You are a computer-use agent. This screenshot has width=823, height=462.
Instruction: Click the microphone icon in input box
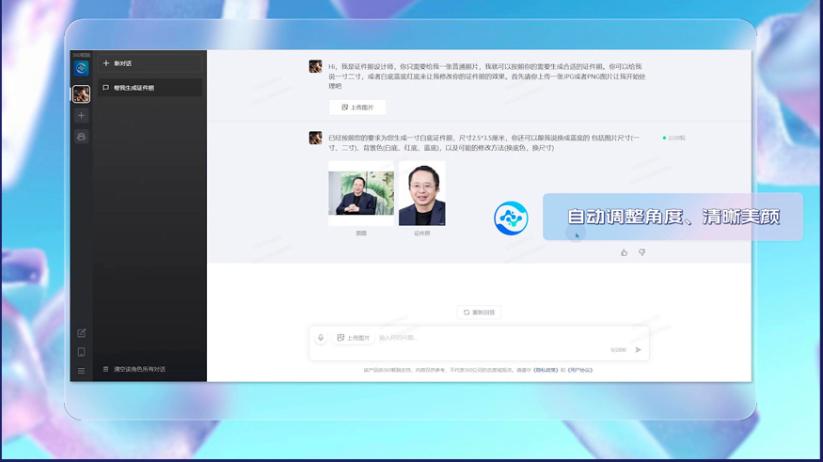pos(321,338)
